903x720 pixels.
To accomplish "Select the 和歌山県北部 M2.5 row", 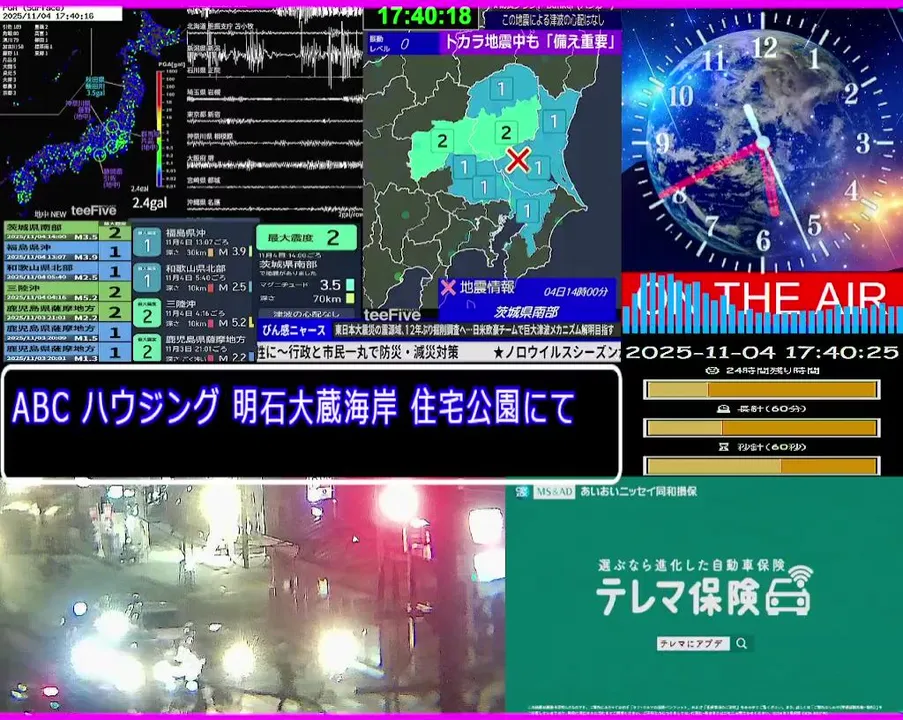I will tap(67, 271).
